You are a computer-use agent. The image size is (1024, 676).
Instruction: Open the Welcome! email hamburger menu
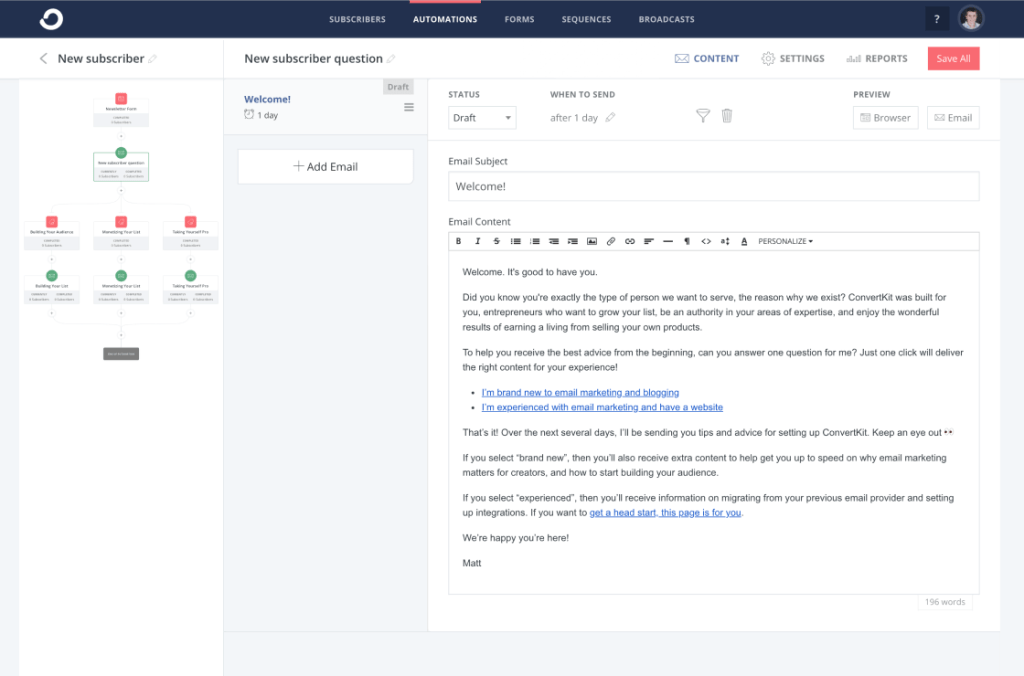click(408, 108)
